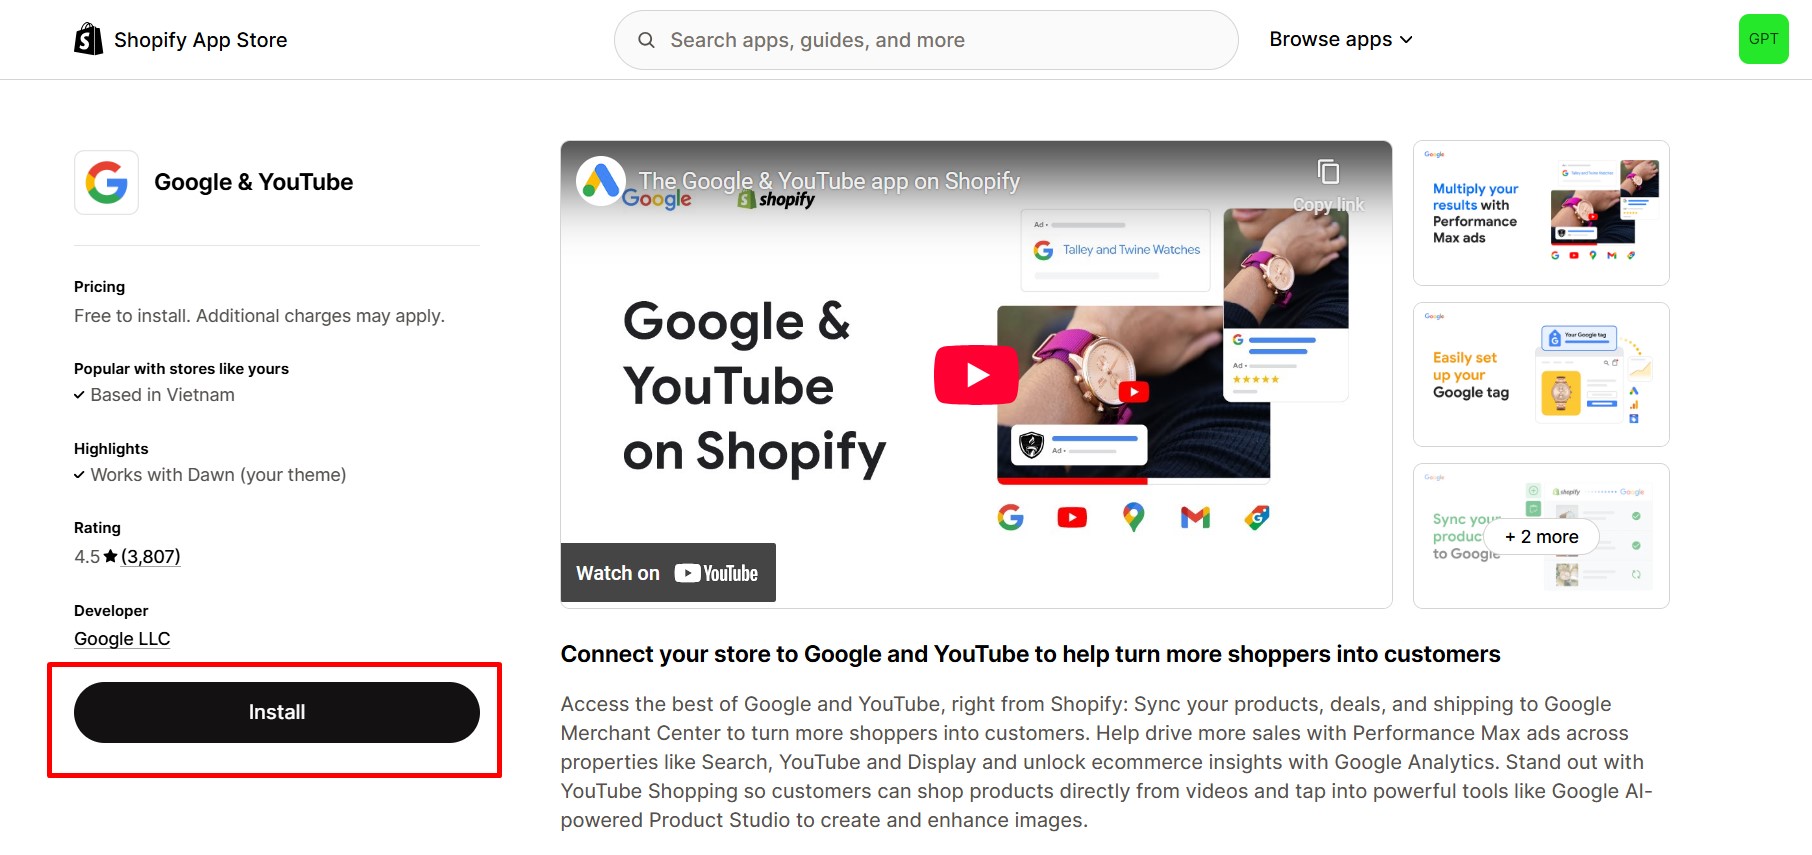Click the Browse apps chevron arrow
1812x855 pixels.
click(1406, 40)
